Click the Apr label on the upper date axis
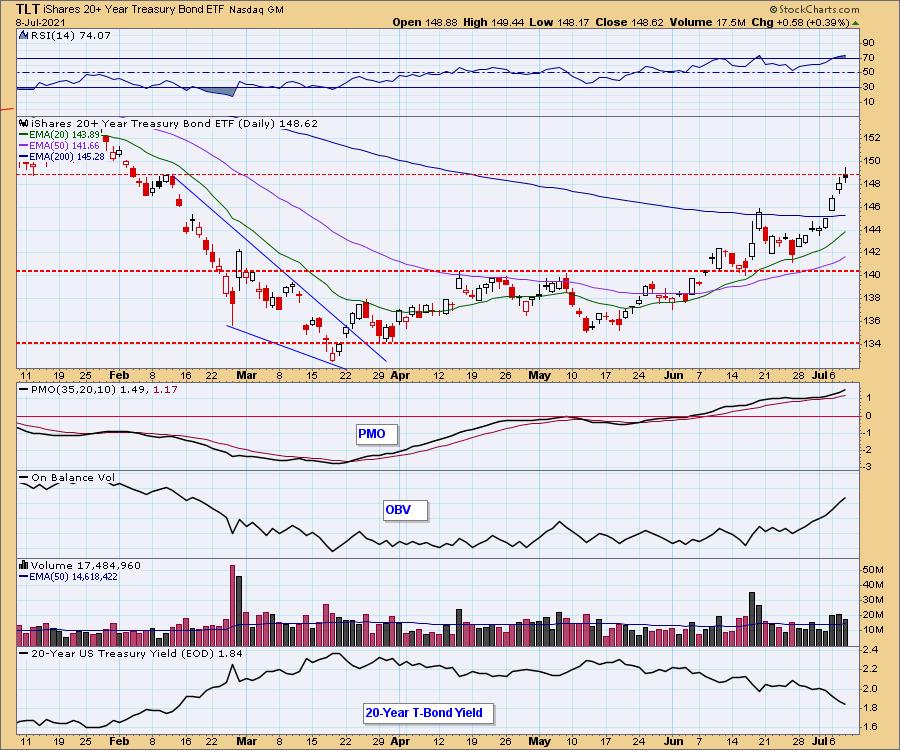This screenshot has height=750, width=900. (x=399, y=375)
